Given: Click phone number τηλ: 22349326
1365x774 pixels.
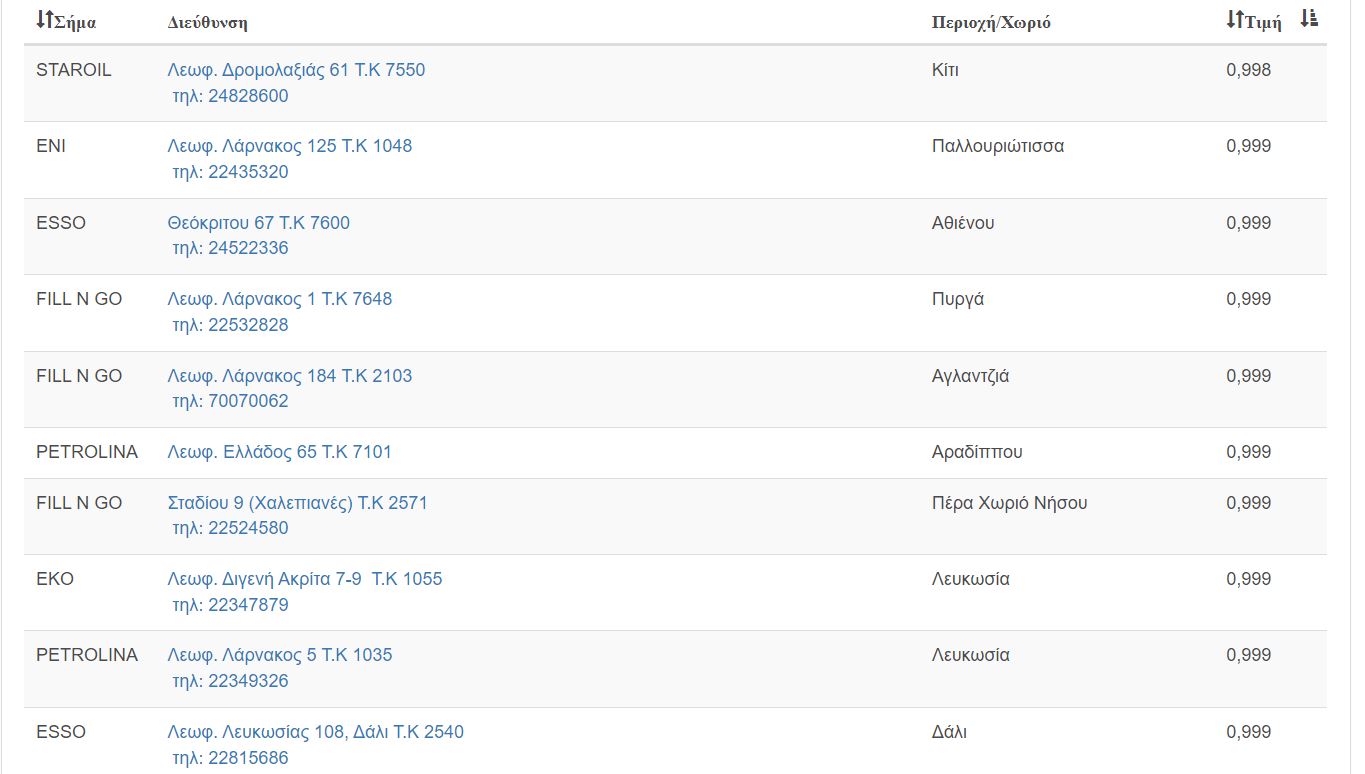Looking at the screenshot, I should pos(230,681).
